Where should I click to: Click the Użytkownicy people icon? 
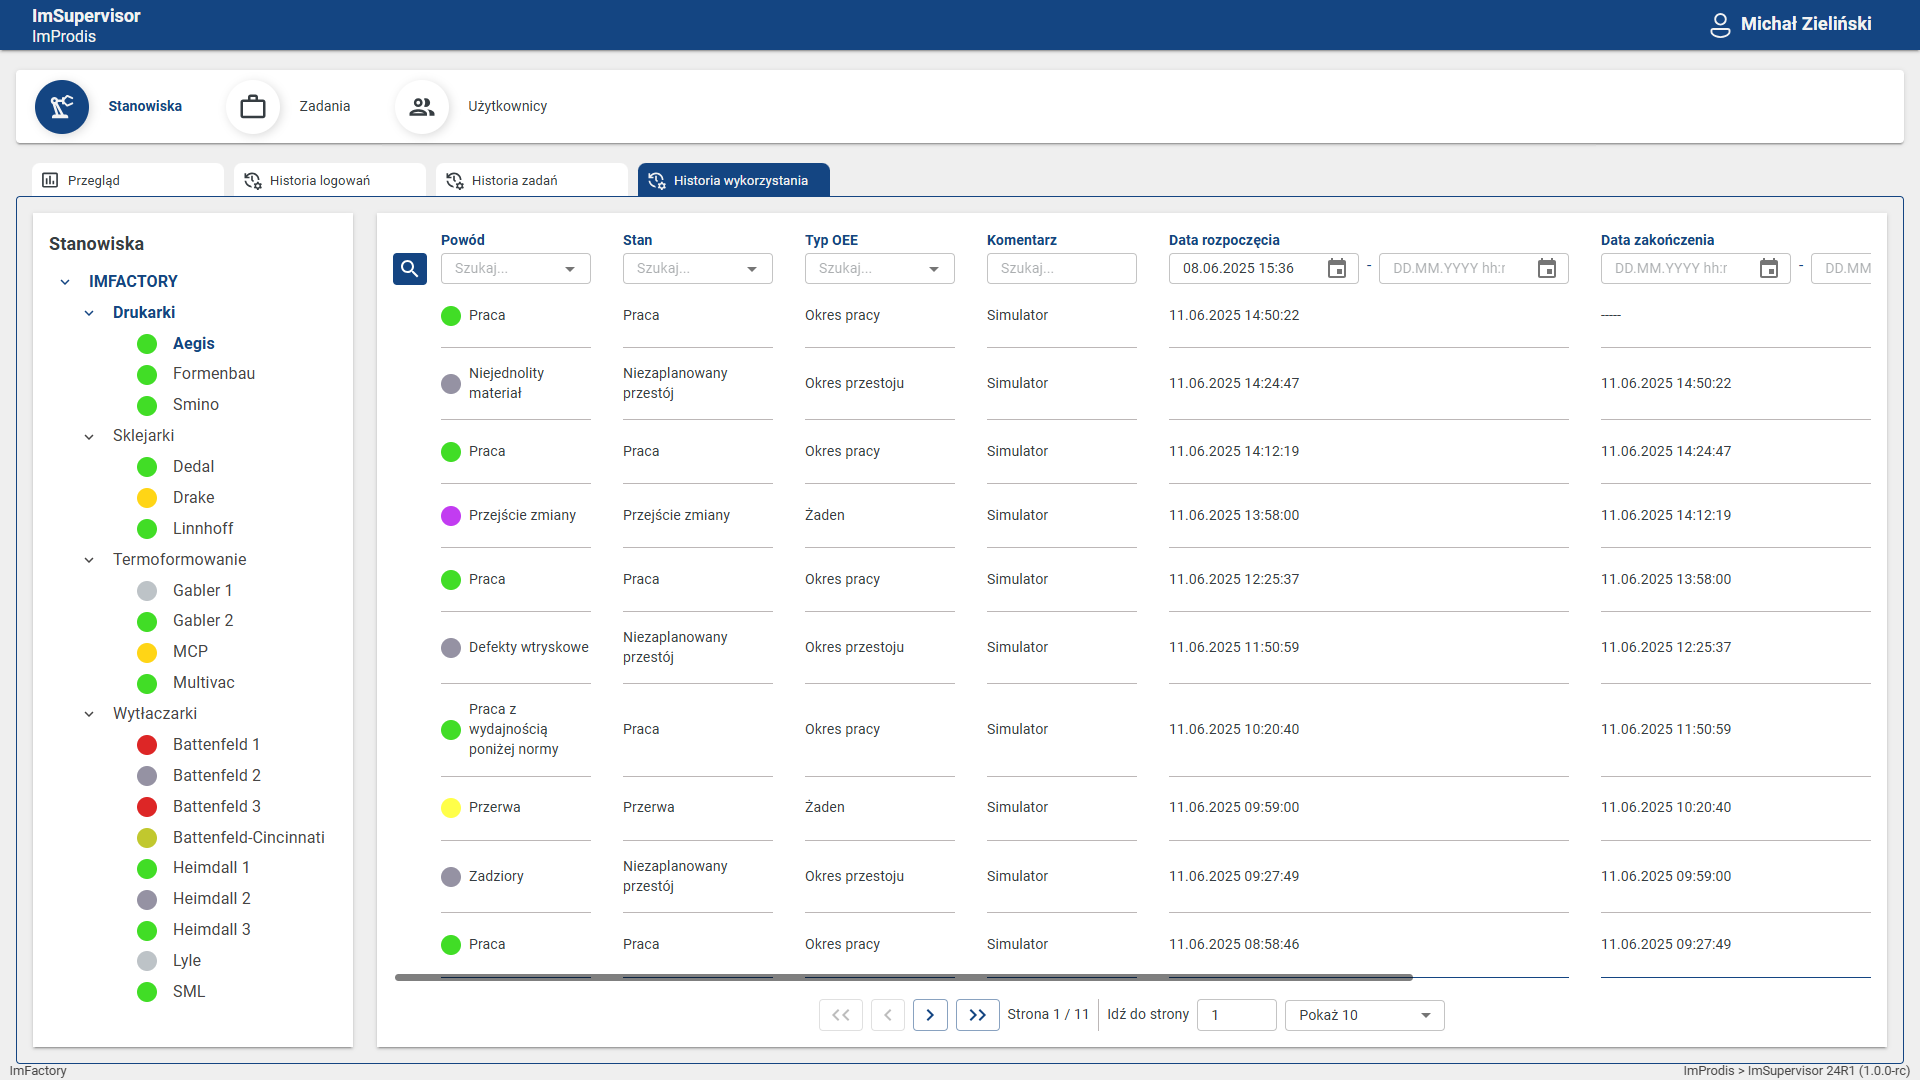click(422, 106)
